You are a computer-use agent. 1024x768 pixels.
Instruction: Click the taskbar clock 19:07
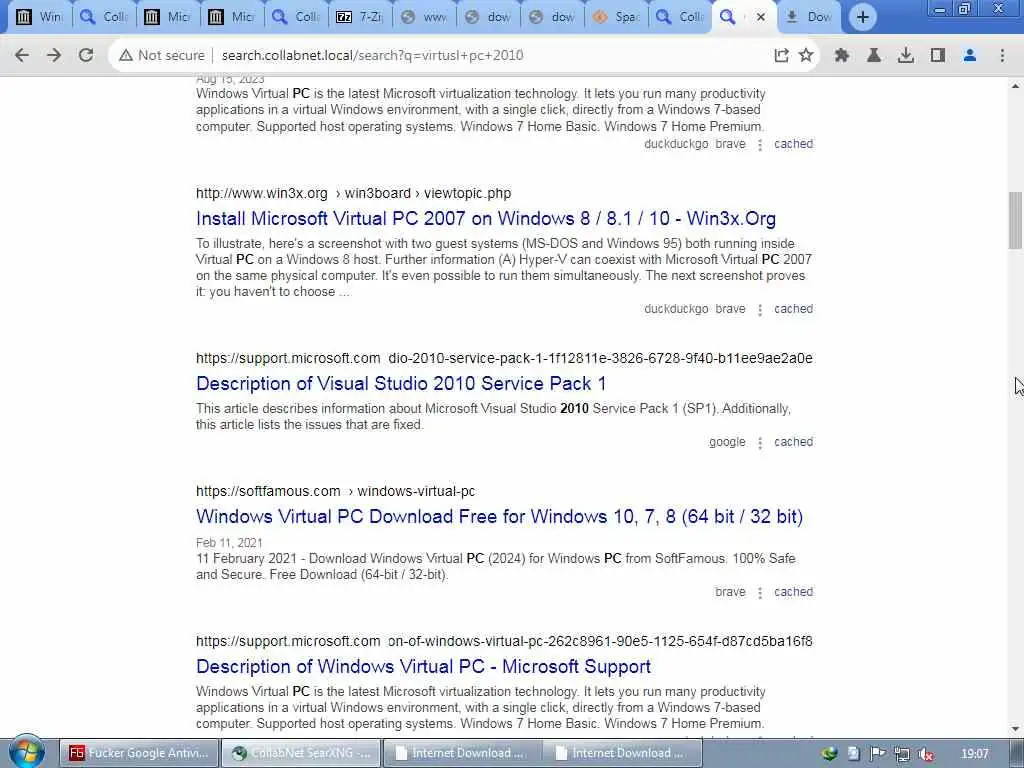click(974, 754)
